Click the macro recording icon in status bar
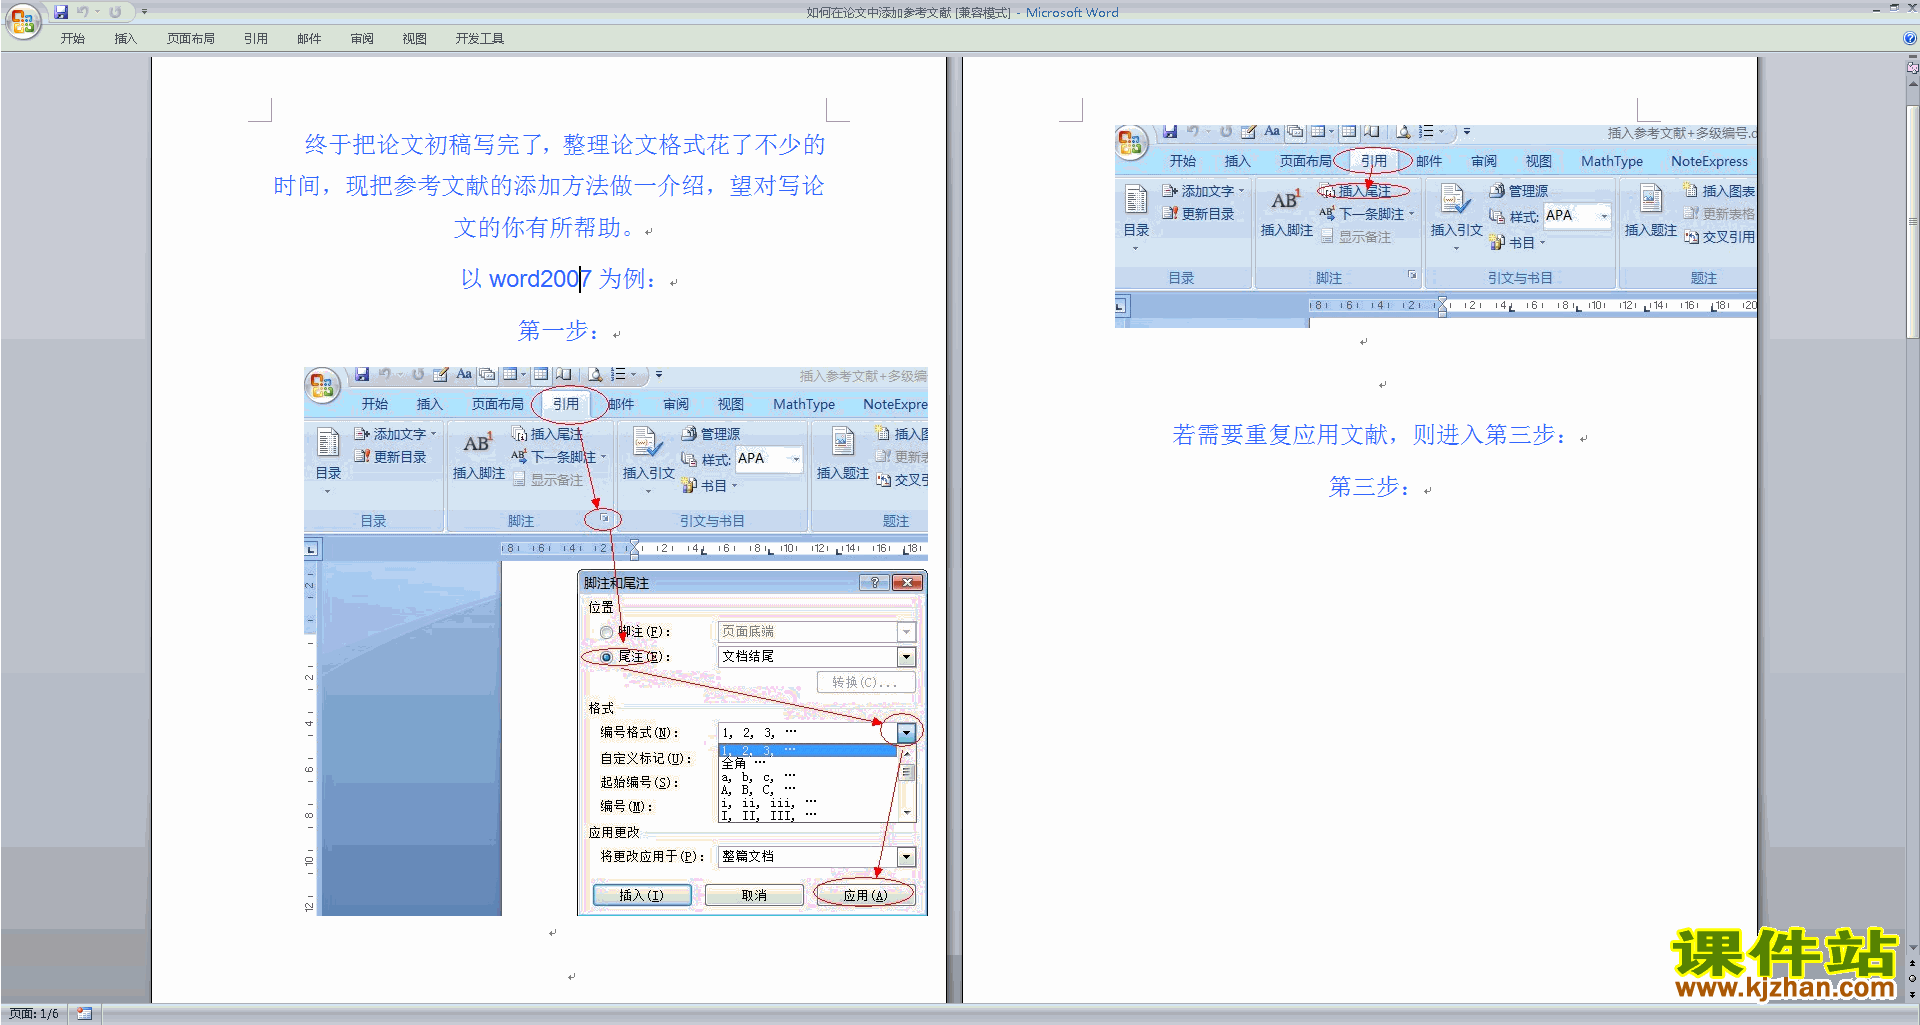 (x=84, y=1014)
